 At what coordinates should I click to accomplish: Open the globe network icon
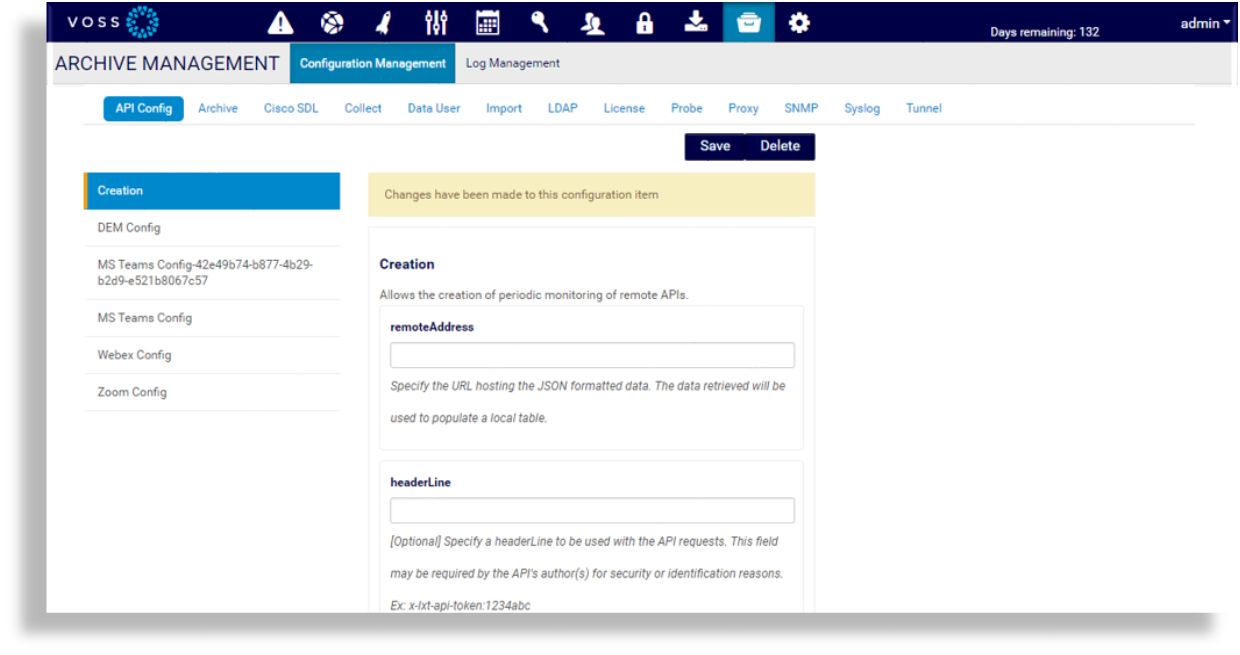pos(332,23)
